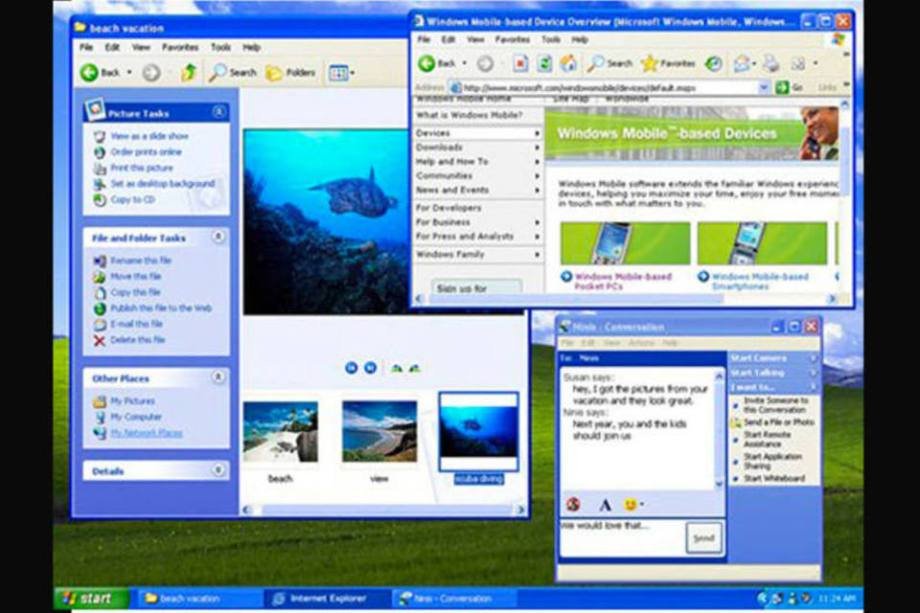Click E-mail this file

[x=128, y=324]
